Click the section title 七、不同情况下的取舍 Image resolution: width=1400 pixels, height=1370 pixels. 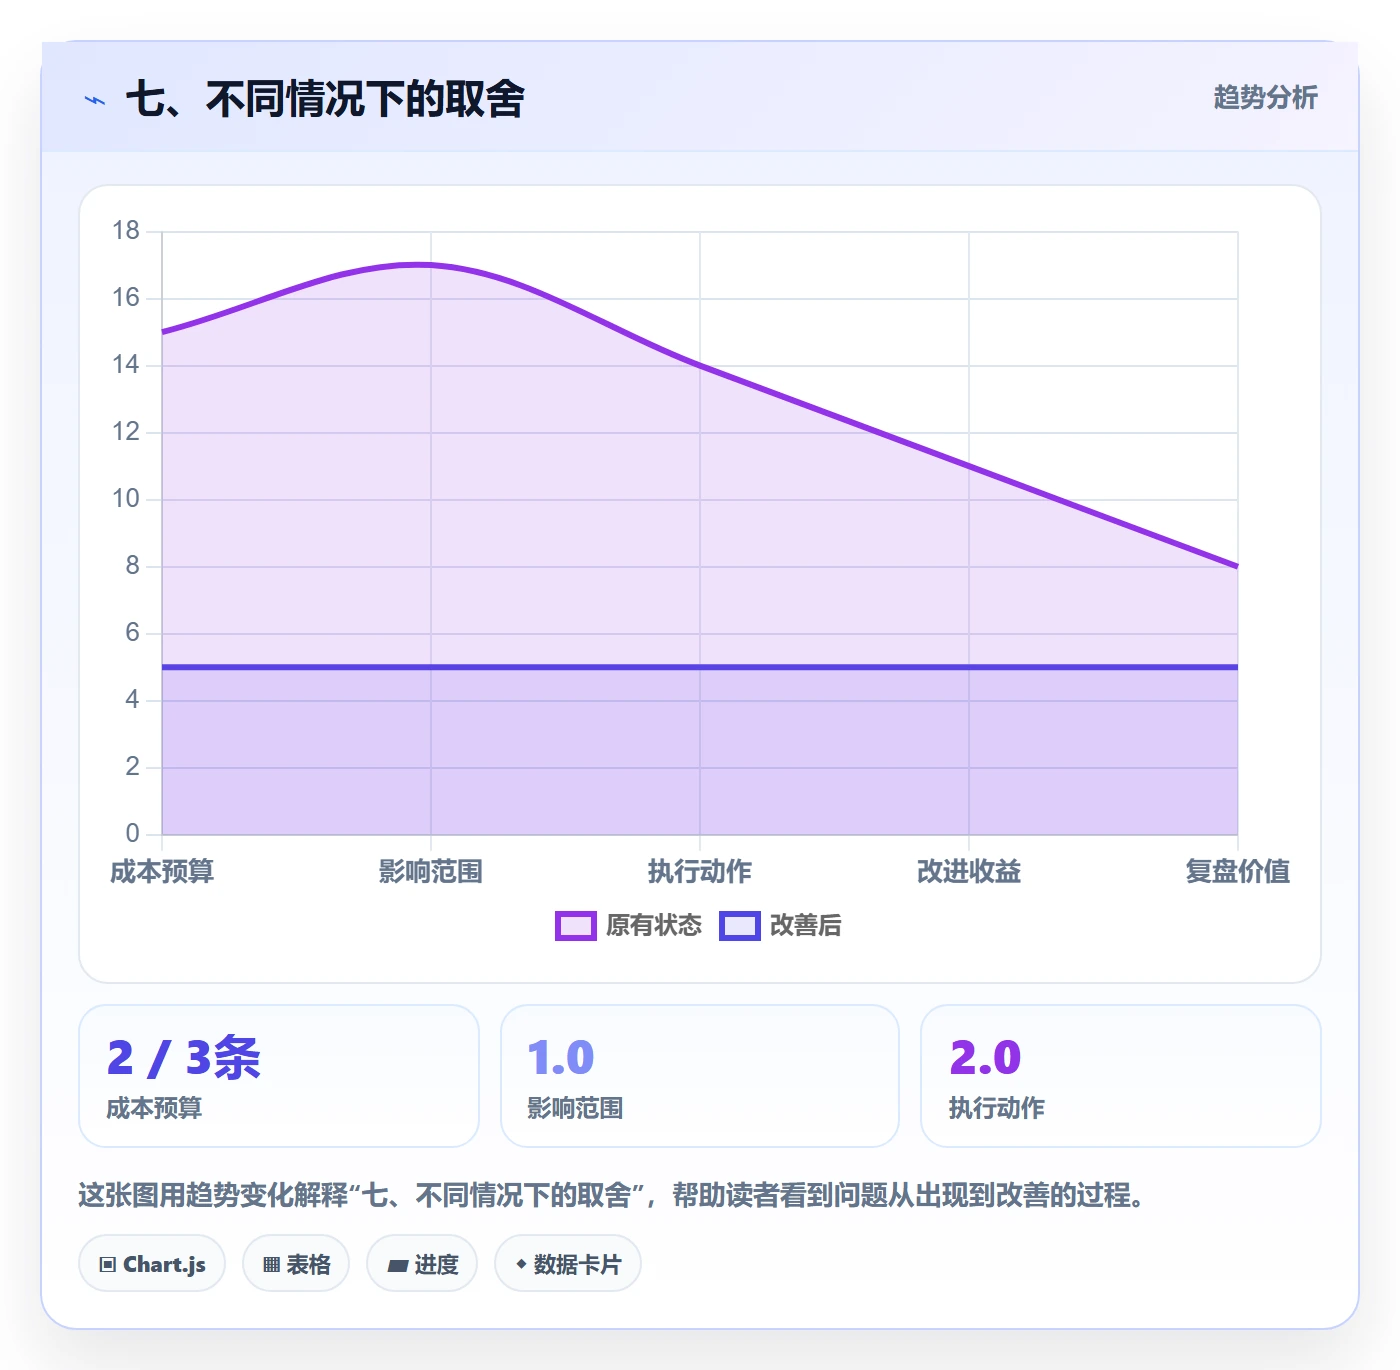[x=325, y=99]
